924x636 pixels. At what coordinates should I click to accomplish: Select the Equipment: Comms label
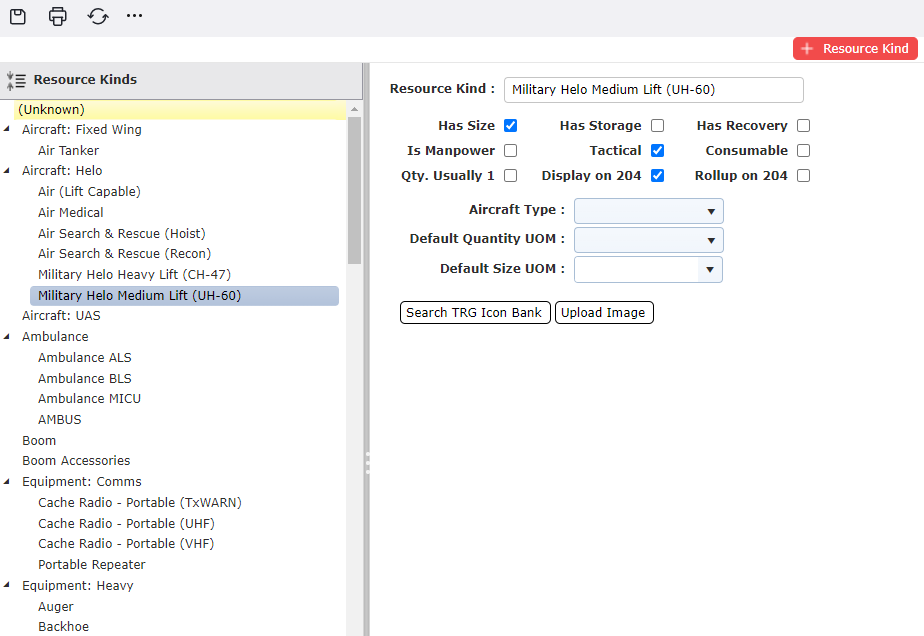(81, 482)
